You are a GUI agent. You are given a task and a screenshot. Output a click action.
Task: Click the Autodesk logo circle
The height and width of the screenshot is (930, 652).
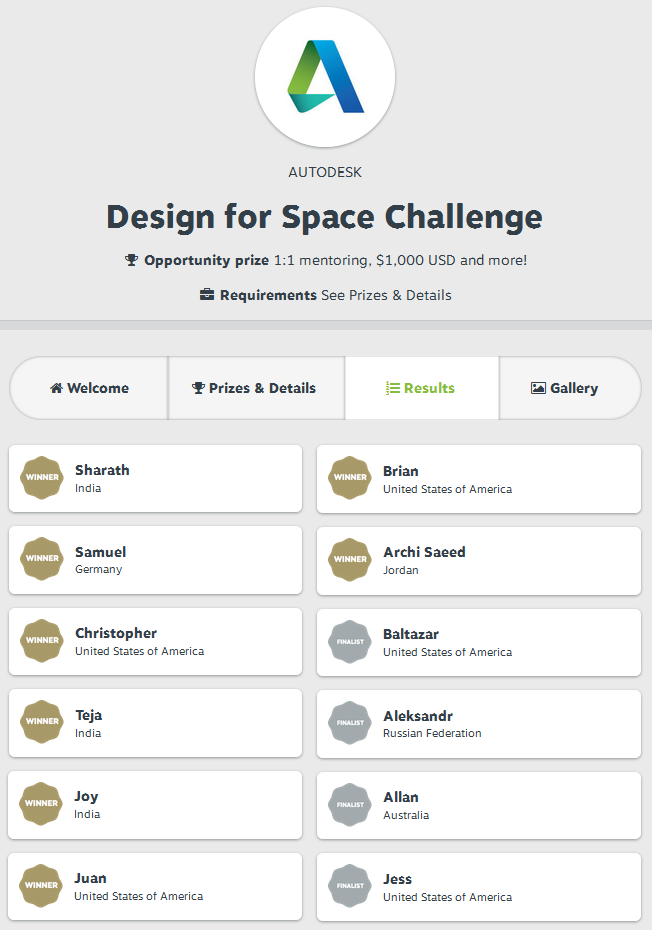pyautogui.click(x=325, y=77)
